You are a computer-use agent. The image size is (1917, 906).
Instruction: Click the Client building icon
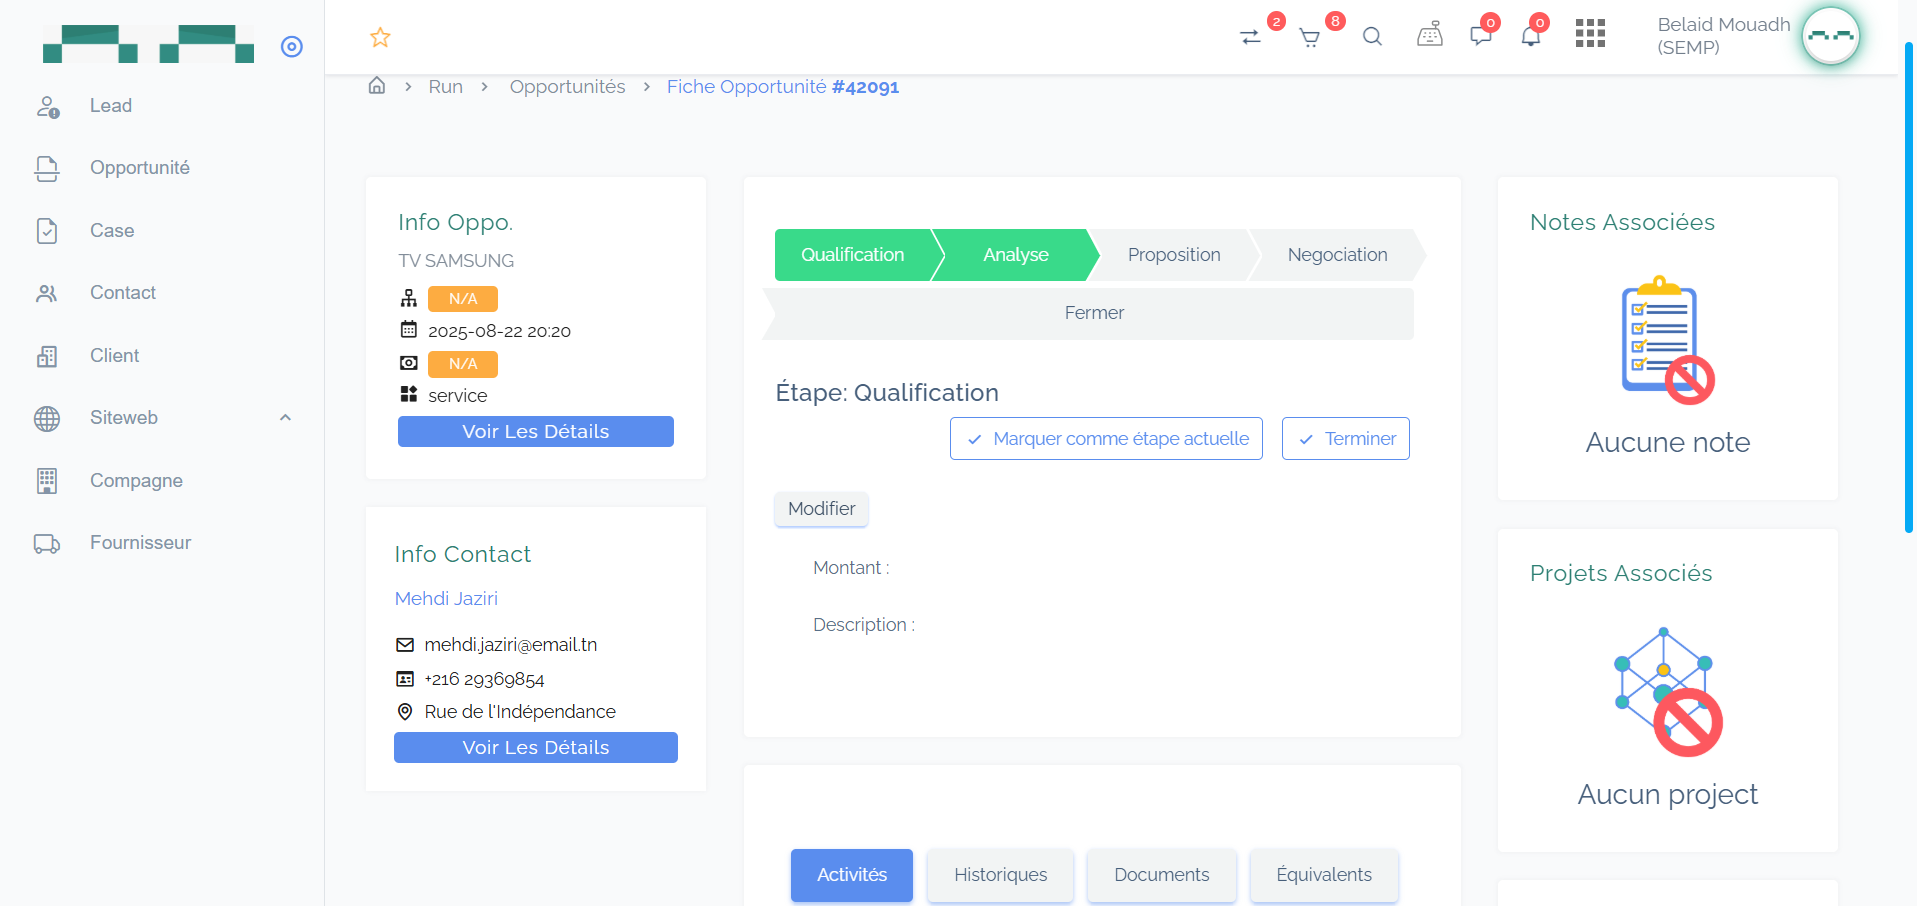coord(47,356)
